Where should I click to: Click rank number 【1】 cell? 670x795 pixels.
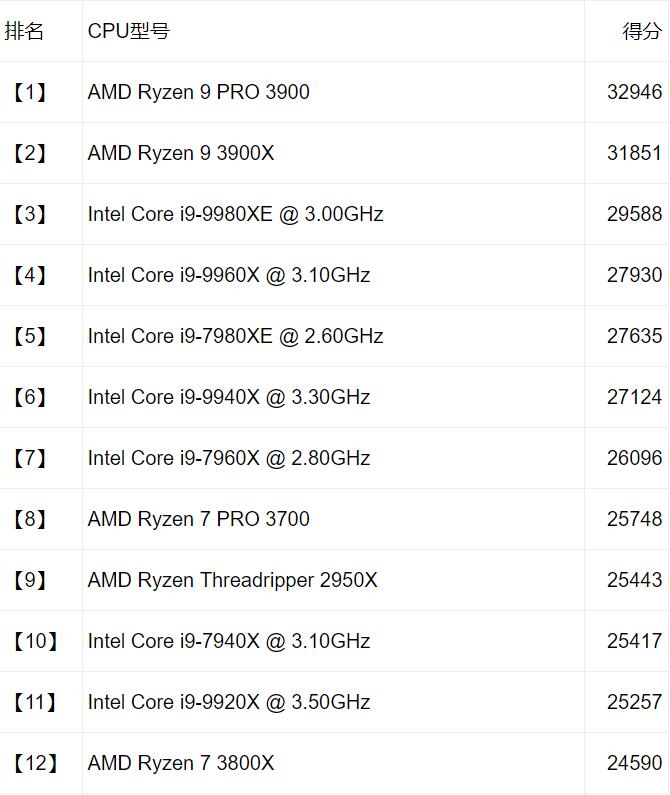coord(30,92)
